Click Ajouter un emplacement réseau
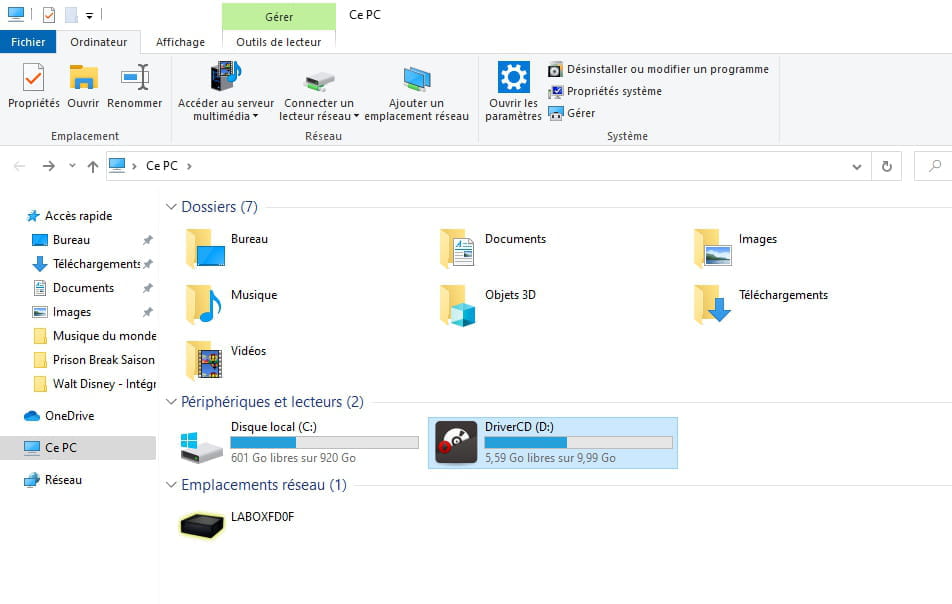This screenshot has width=952, height=604. (x=416, y=93)
